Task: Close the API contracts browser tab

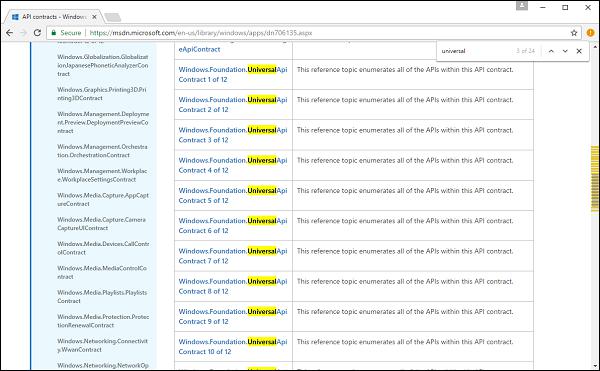Action: pyautogui.click(x=94, y=17)
